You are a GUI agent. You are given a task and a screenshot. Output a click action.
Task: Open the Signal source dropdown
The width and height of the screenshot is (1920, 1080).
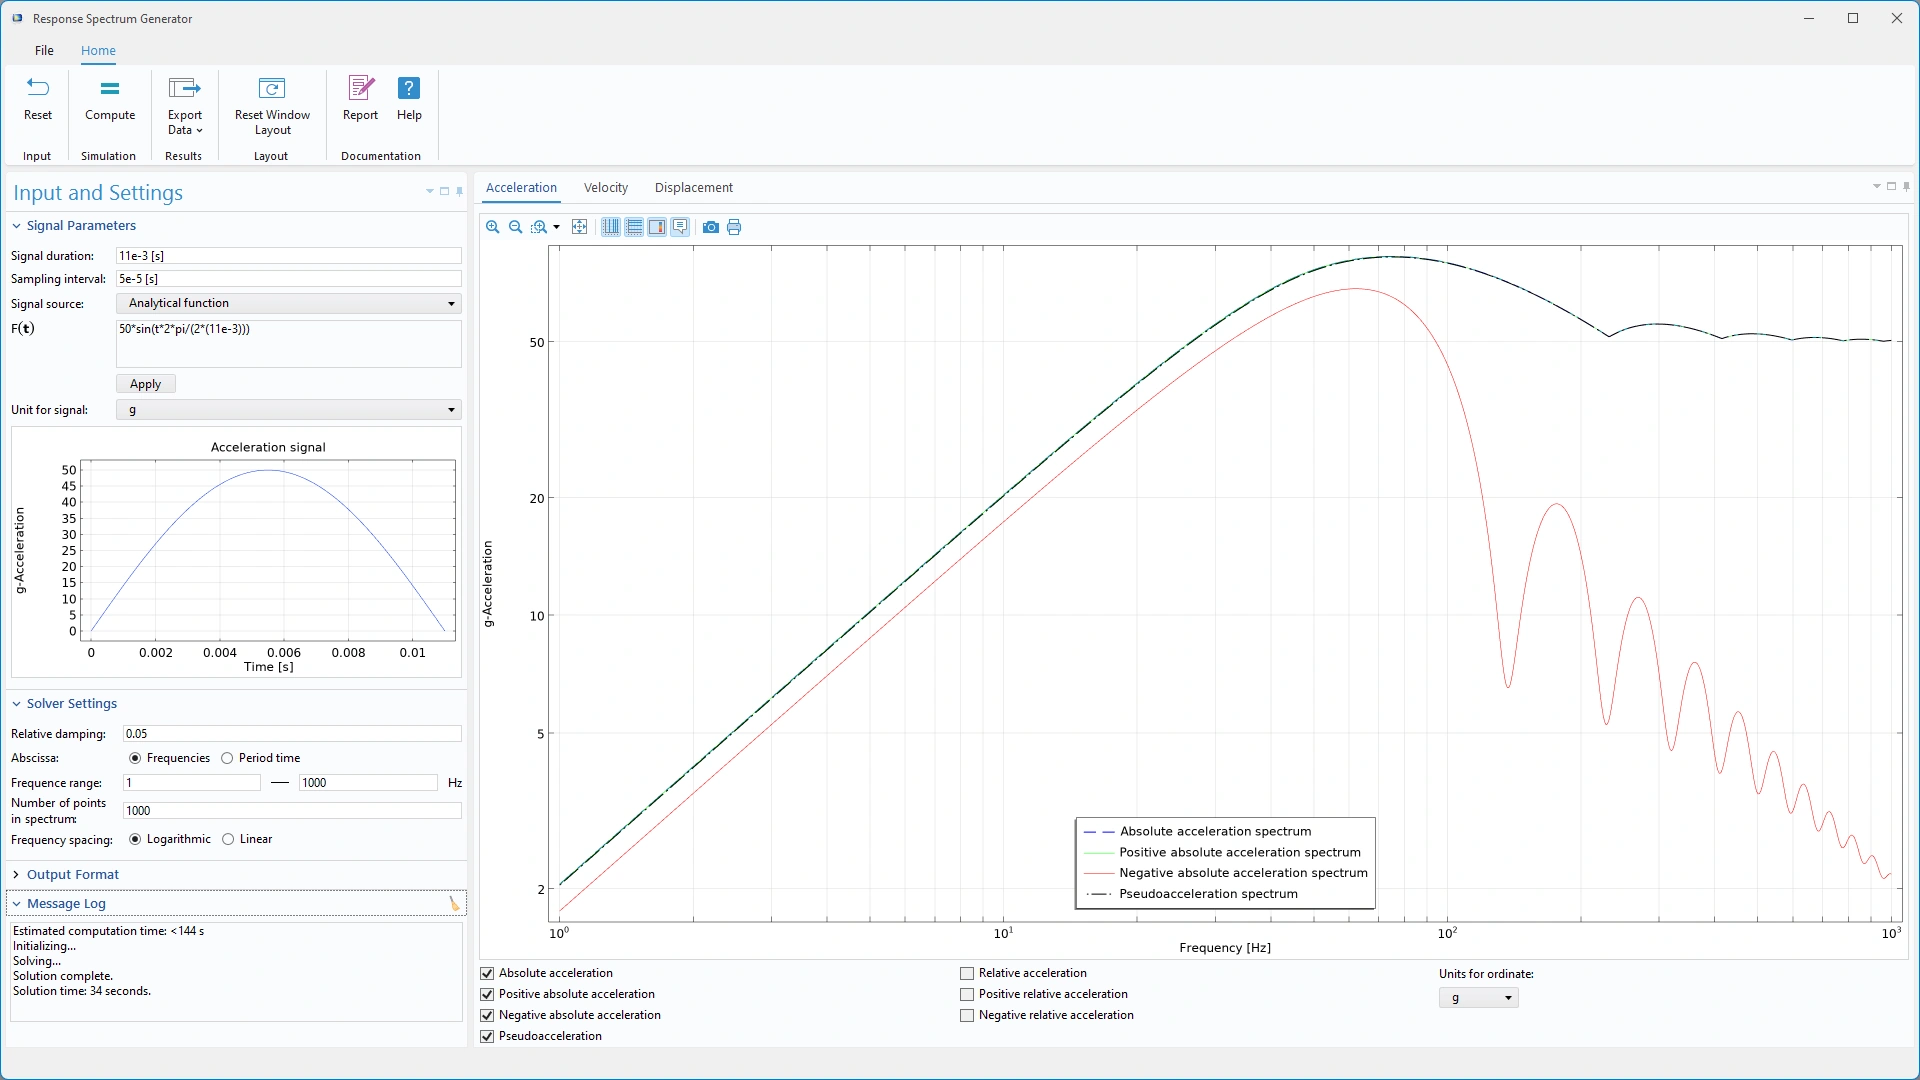click(288, 304)
